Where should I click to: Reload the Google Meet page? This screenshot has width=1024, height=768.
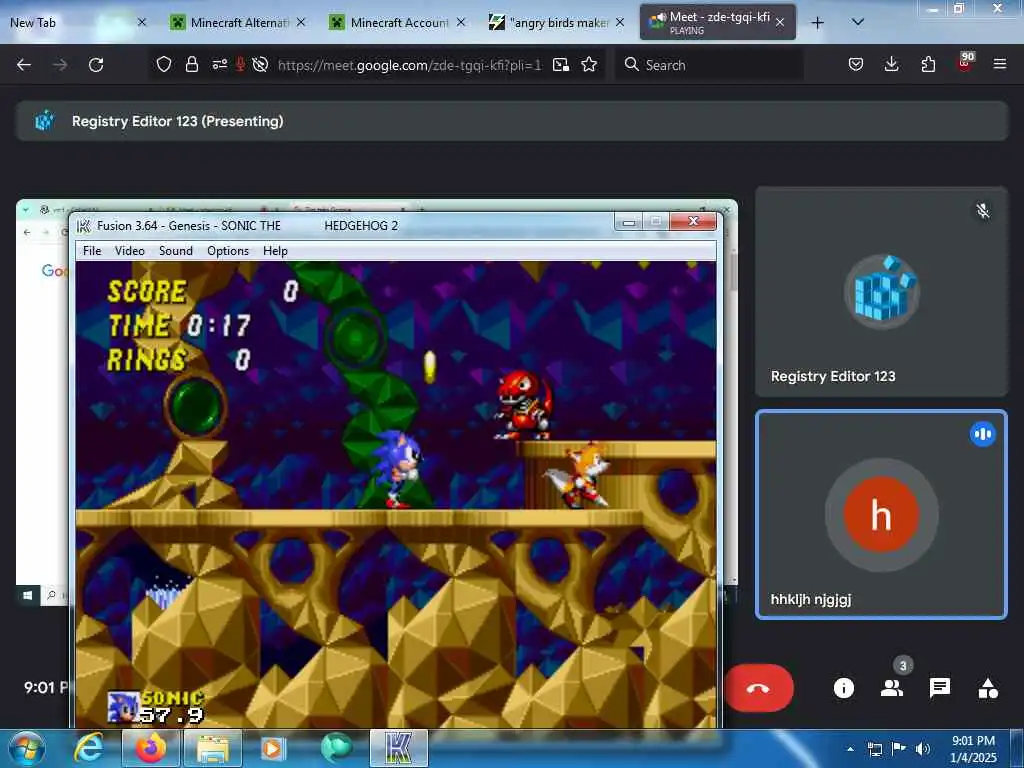[x=96, y=65]
